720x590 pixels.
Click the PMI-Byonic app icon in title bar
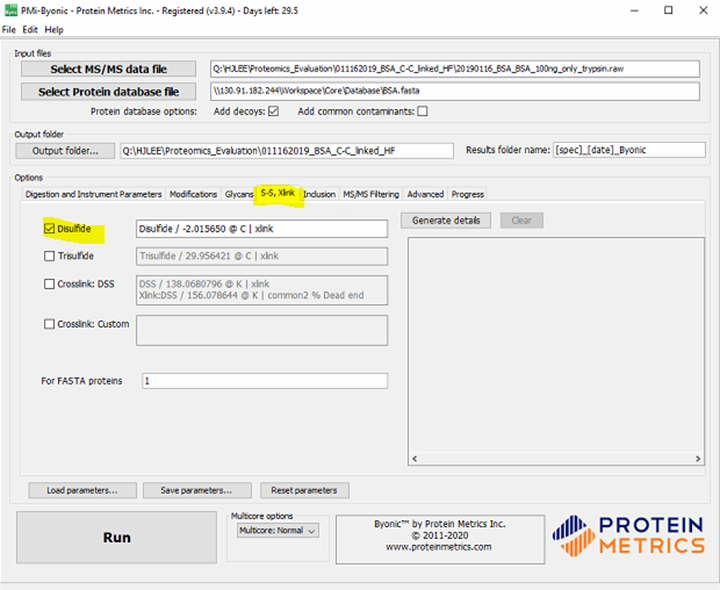coord(11,10)
